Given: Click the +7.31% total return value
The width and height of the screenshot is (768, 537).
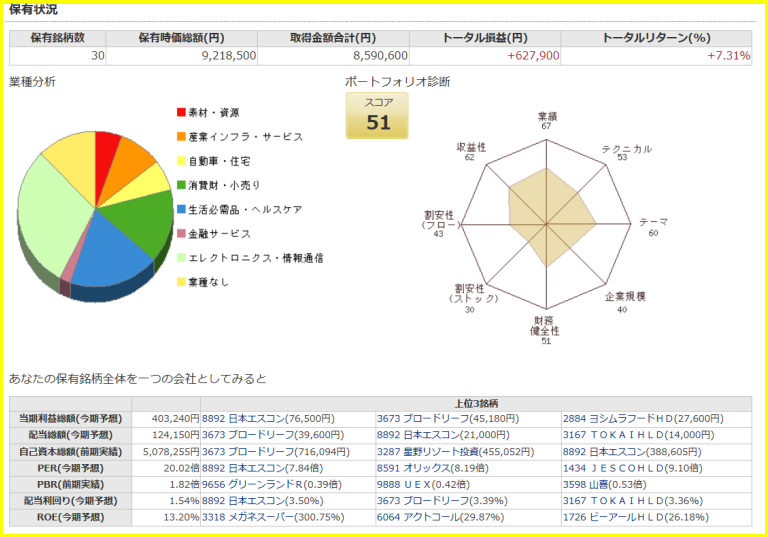Looking at the screenshot, I should (x=728, y=56).
